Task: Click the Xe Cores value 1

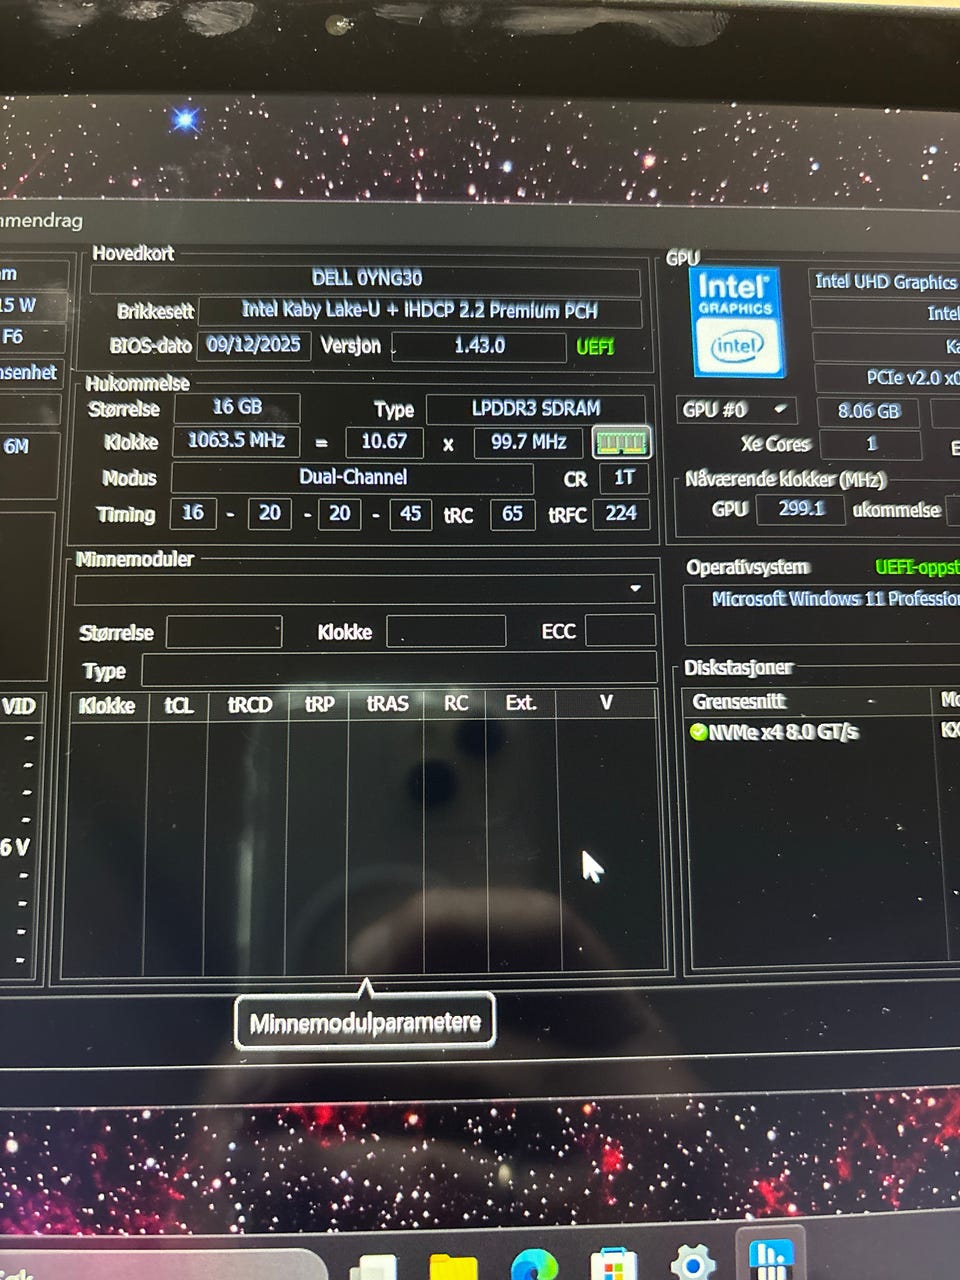Action: 870,444
